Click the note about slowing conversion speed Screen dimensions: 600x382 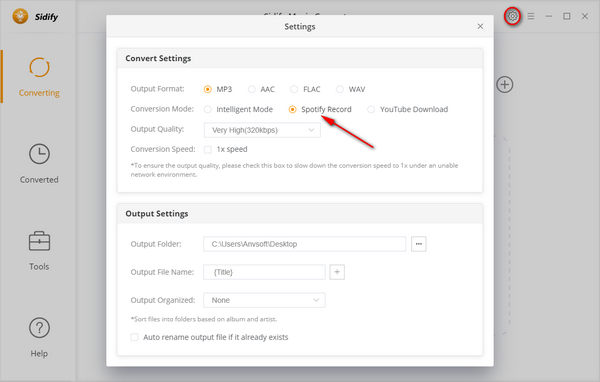[x=294, y=170]
